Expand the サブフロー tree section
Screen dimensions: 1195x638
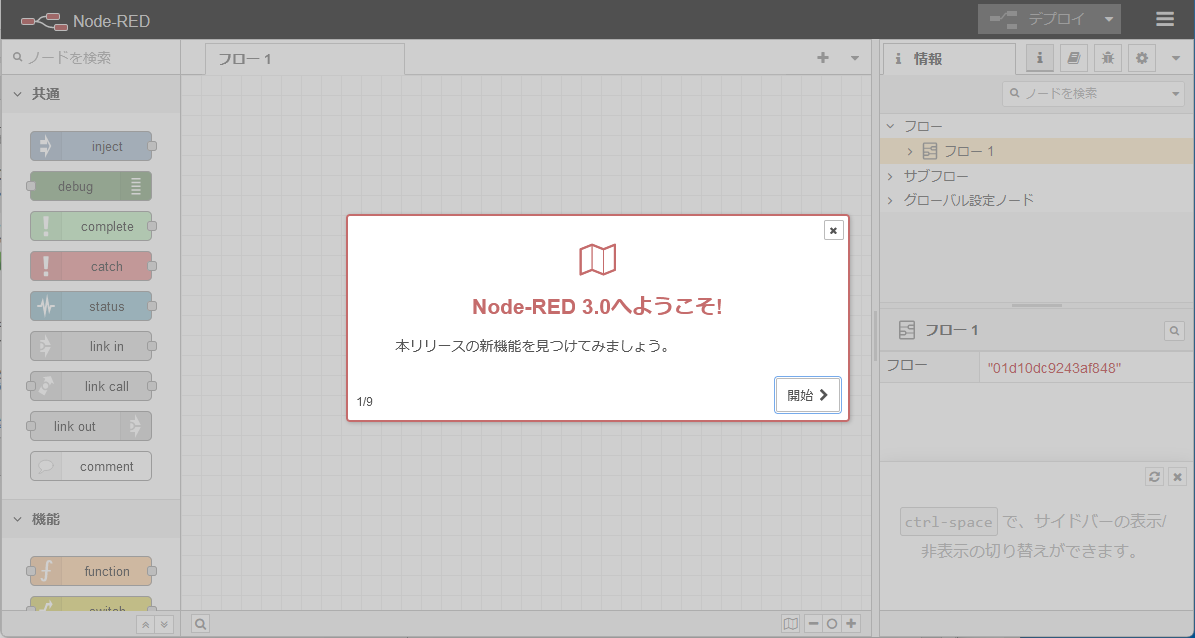(x=890, y=176)
